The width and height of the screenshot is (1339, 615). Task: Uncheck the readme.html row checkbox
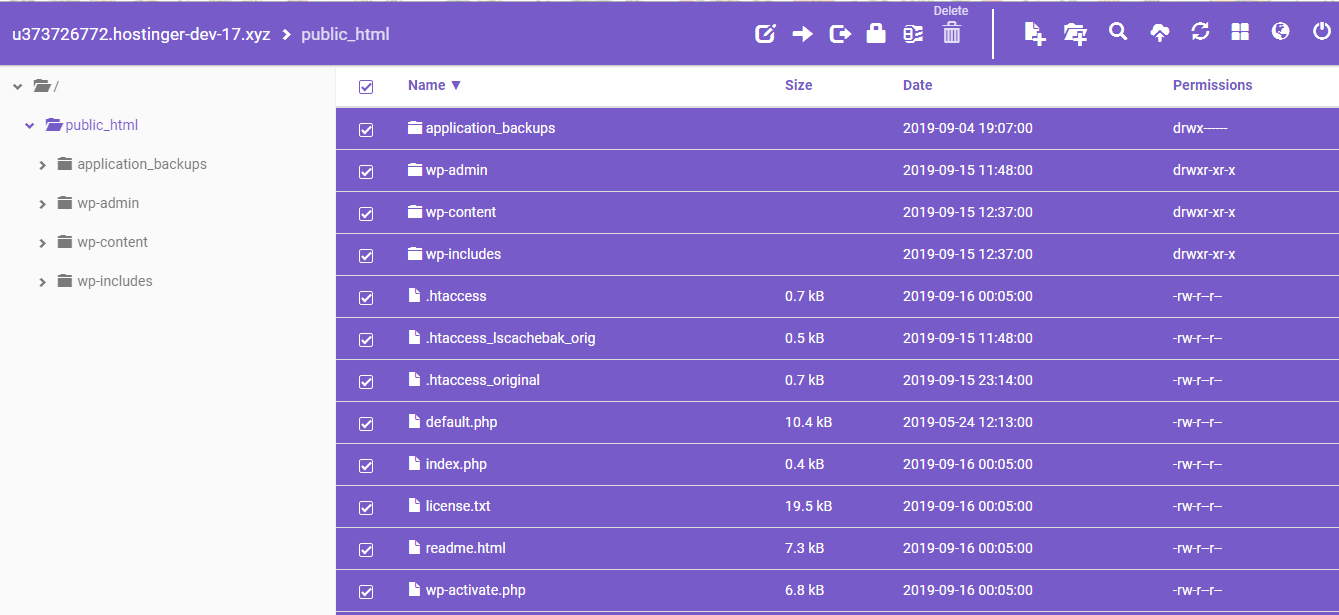pos(366,550)
